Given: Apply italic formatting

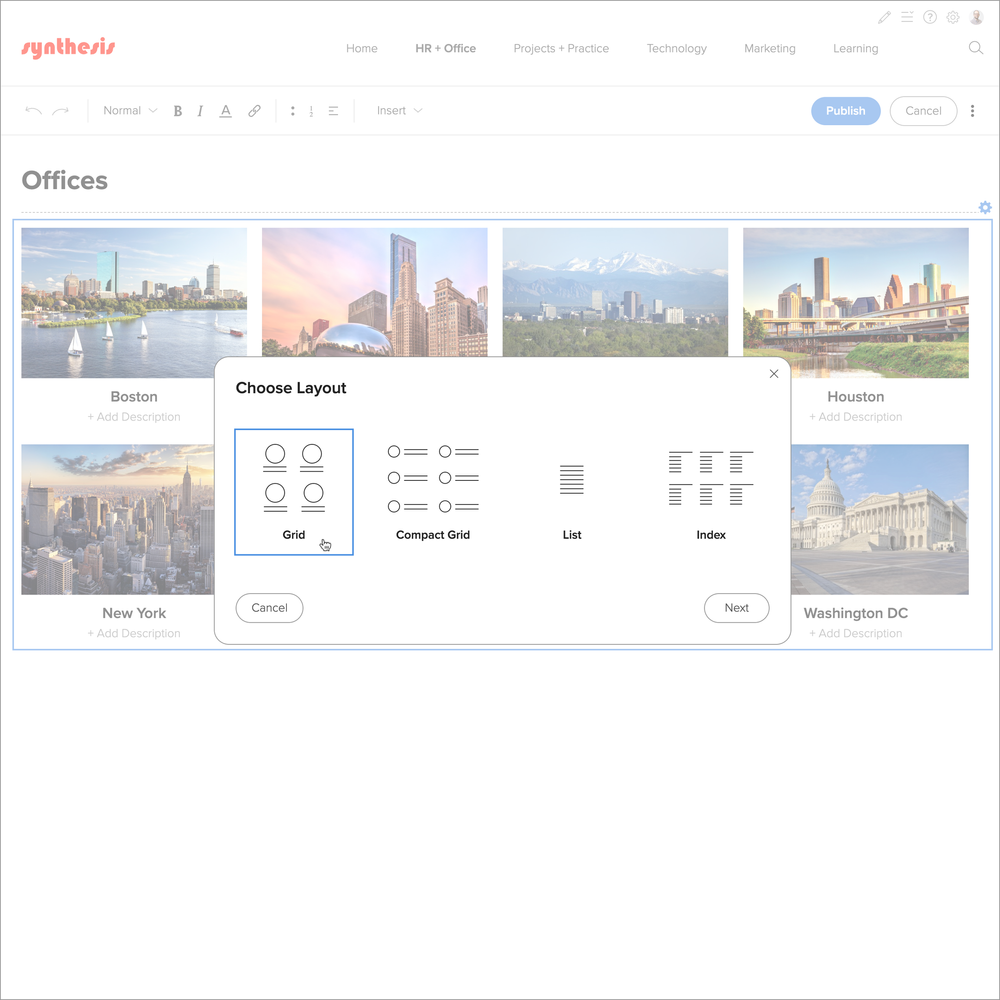Looking at the screenshot, I should [200, 110].
